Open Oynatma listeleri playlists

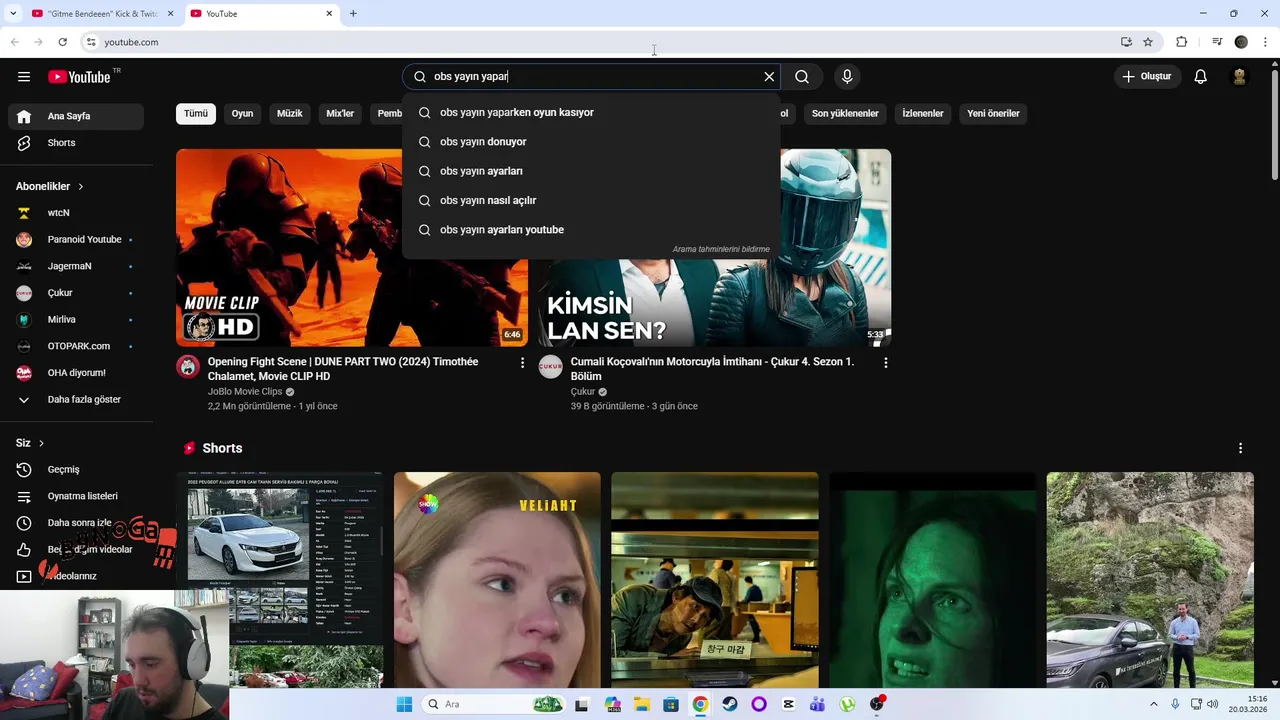(76, 496)
